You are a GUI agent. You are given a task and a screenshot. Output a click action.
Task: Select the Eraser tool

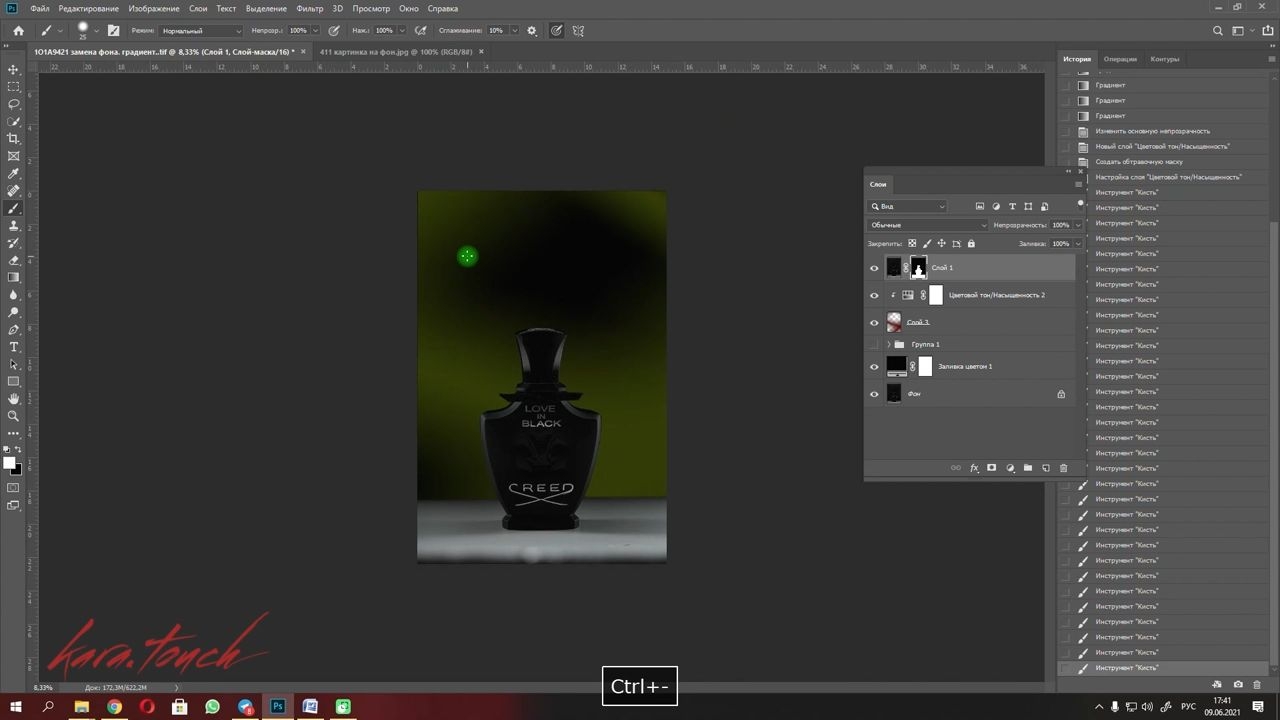point(14,260)
